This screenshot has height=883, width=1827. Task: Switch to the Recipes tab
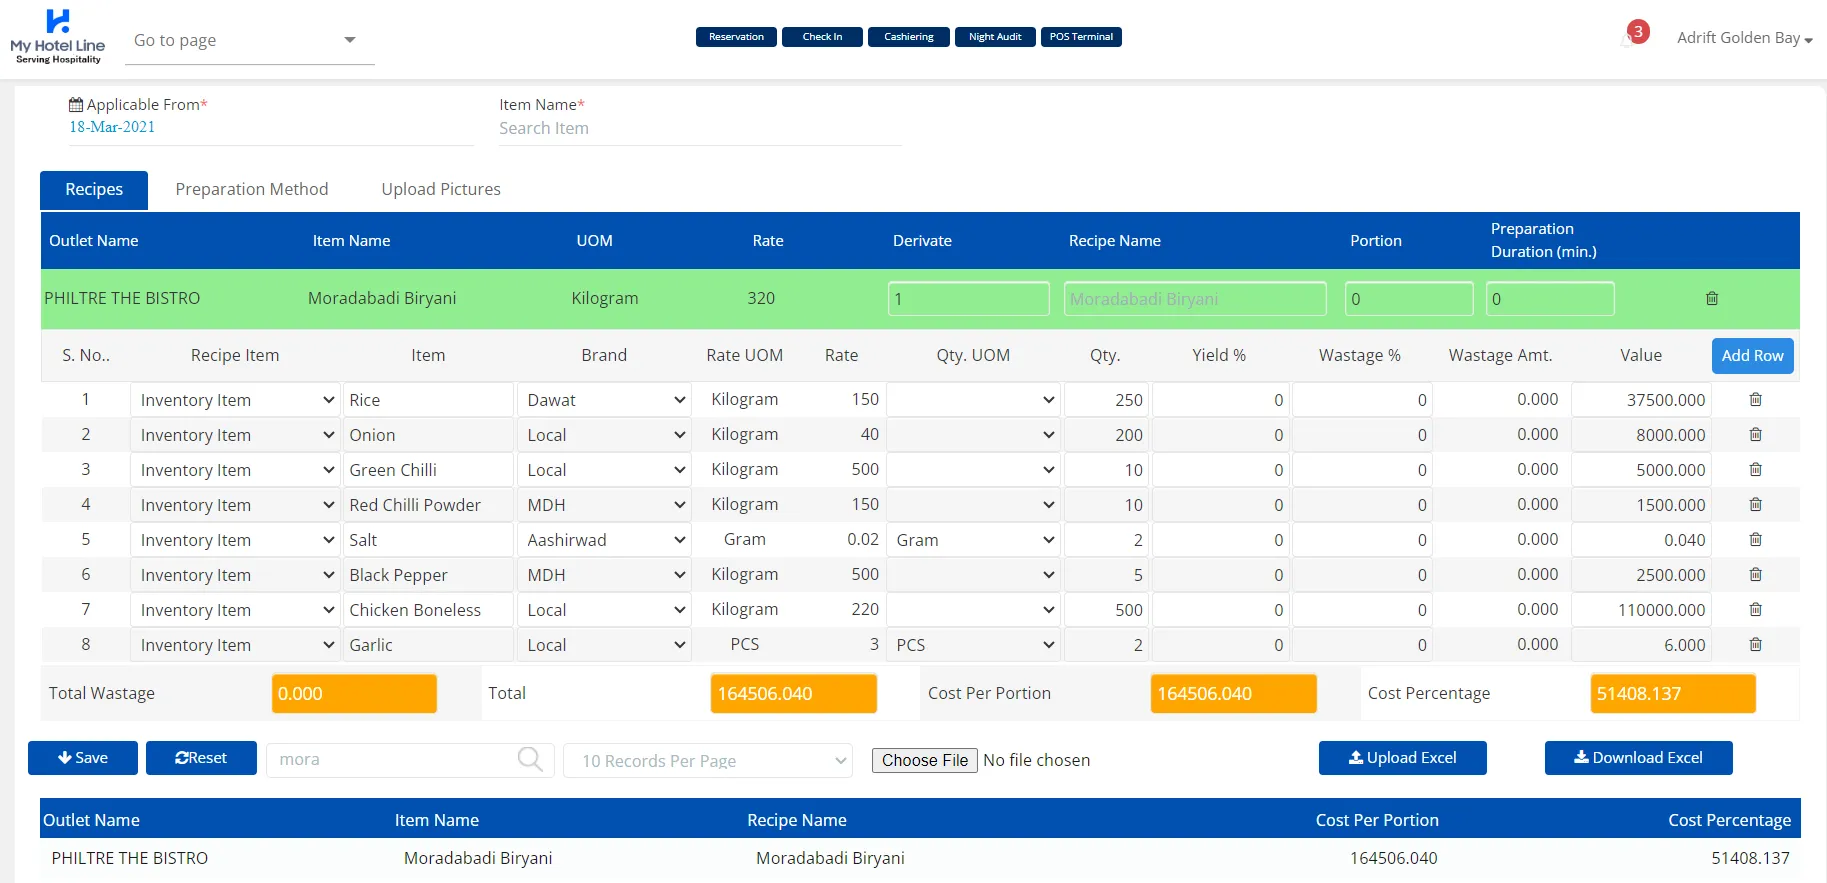tap(94, 190)
